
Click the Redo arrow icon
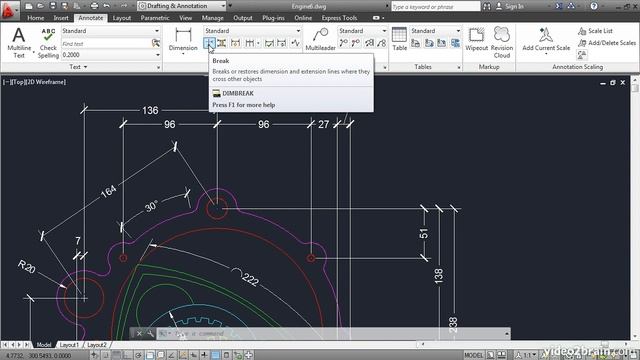[124, 6]
